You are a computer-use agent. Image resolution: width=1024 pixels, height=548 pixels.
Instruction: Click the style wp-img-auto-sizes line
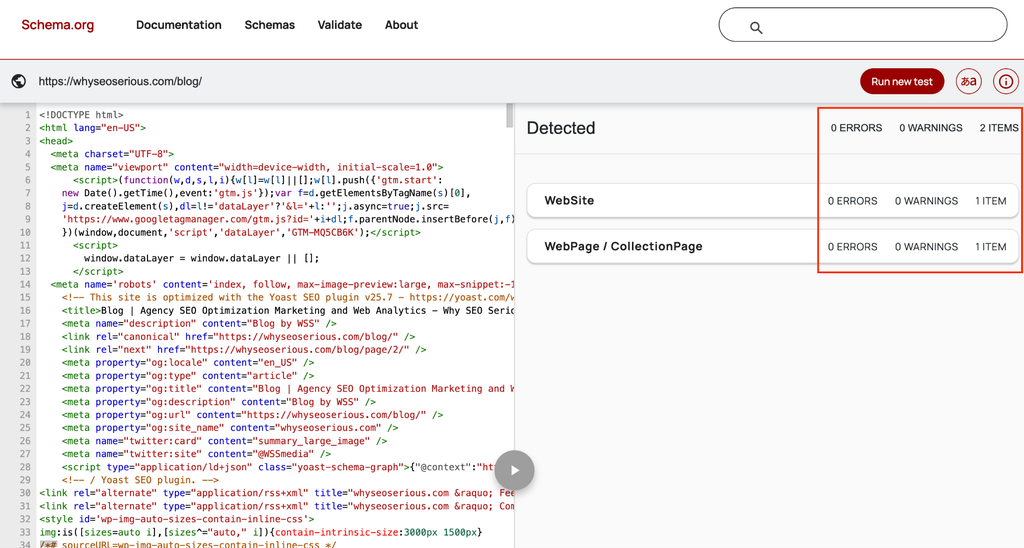pos(177,519)
